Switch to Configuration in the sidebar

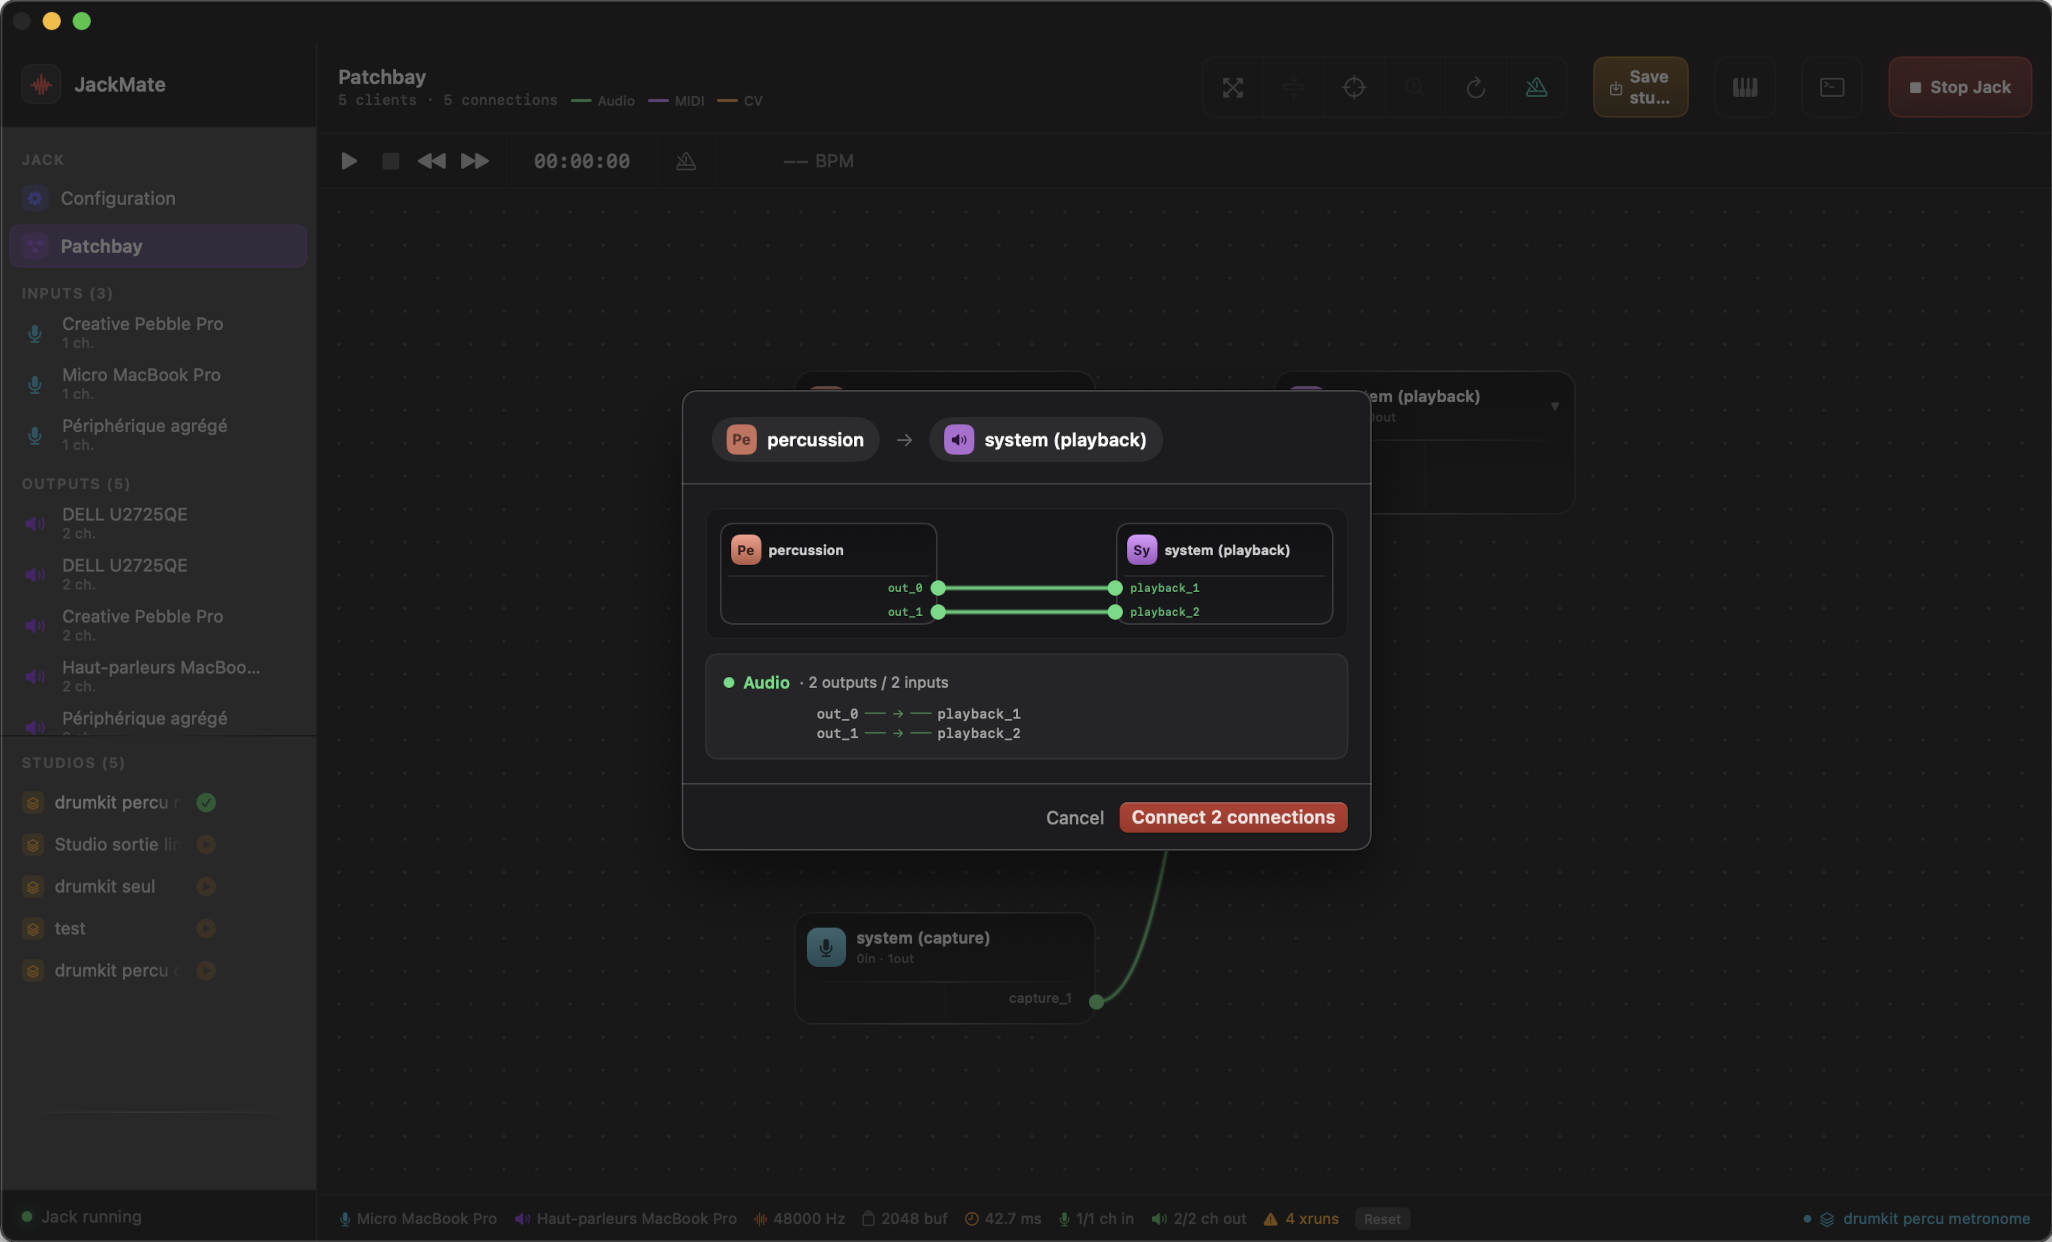pos(118,198)
